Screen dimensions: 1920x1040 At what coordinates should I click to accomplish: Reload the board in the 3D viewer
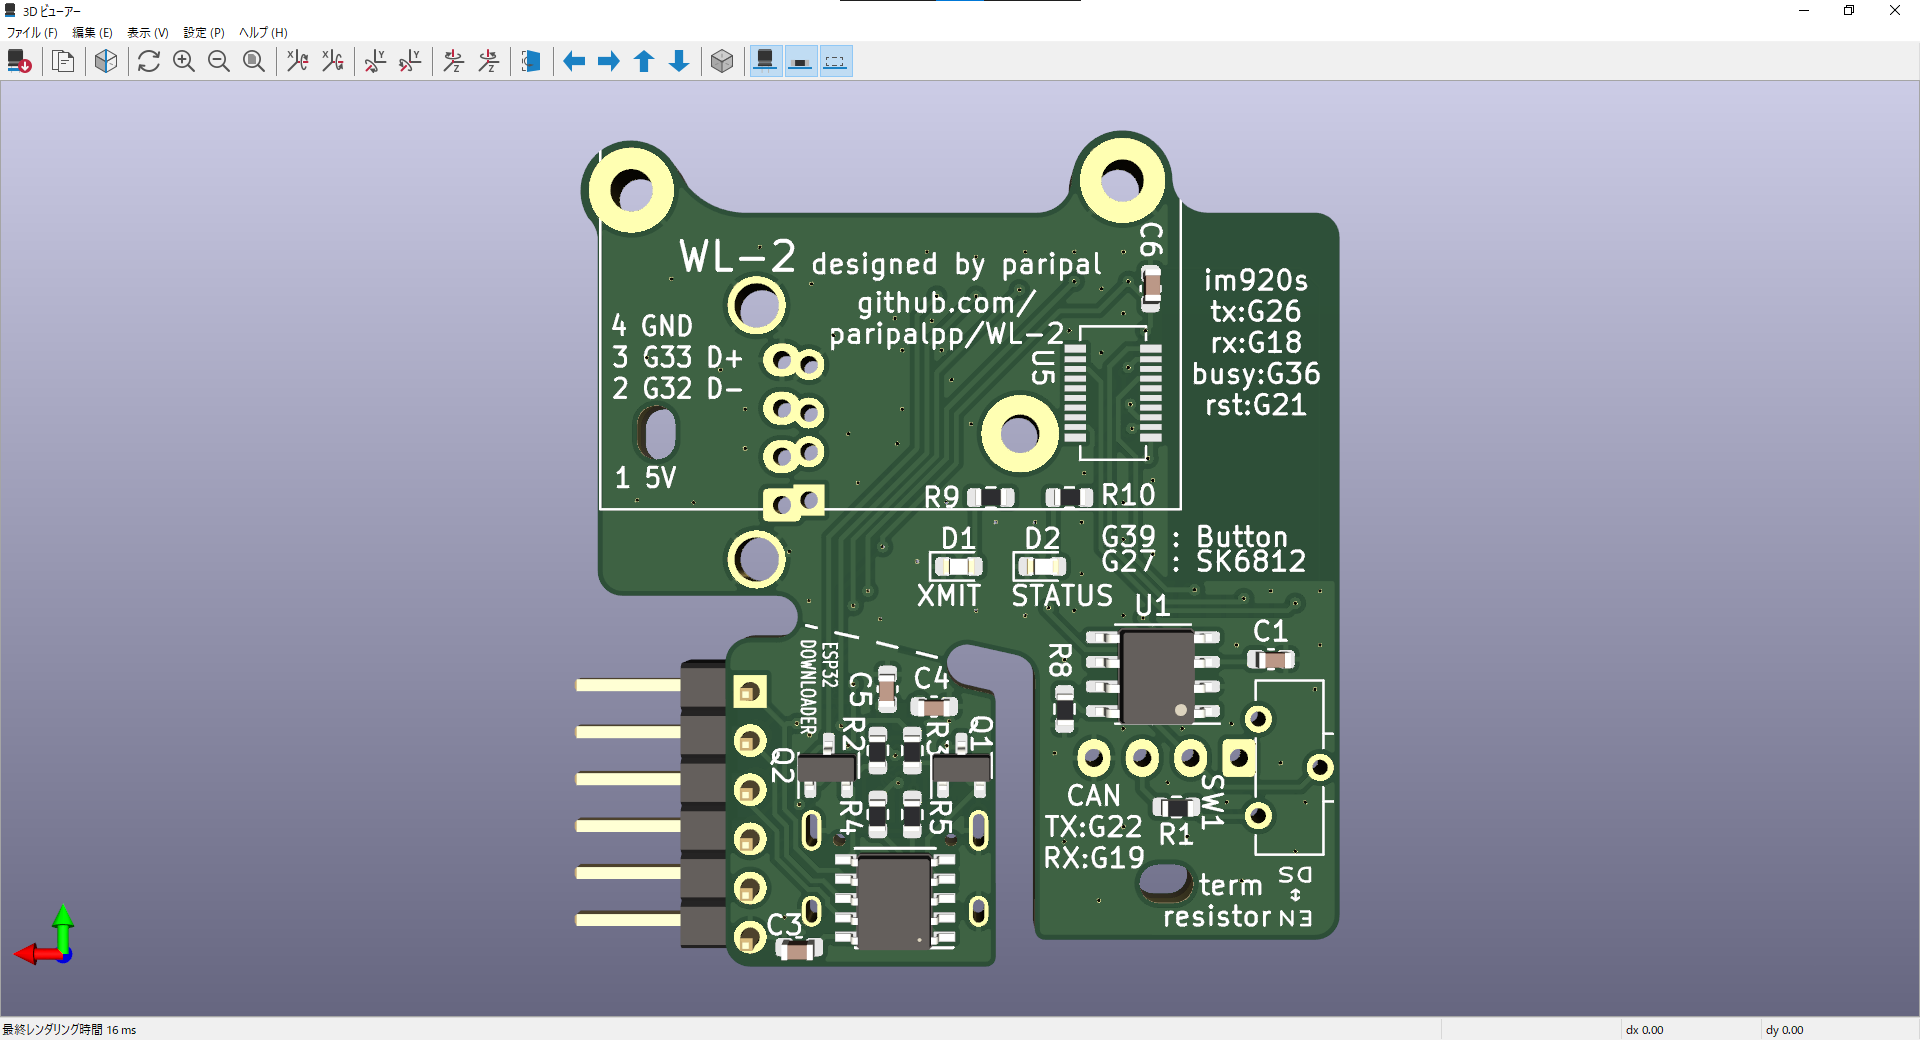(x=20, y=61)
